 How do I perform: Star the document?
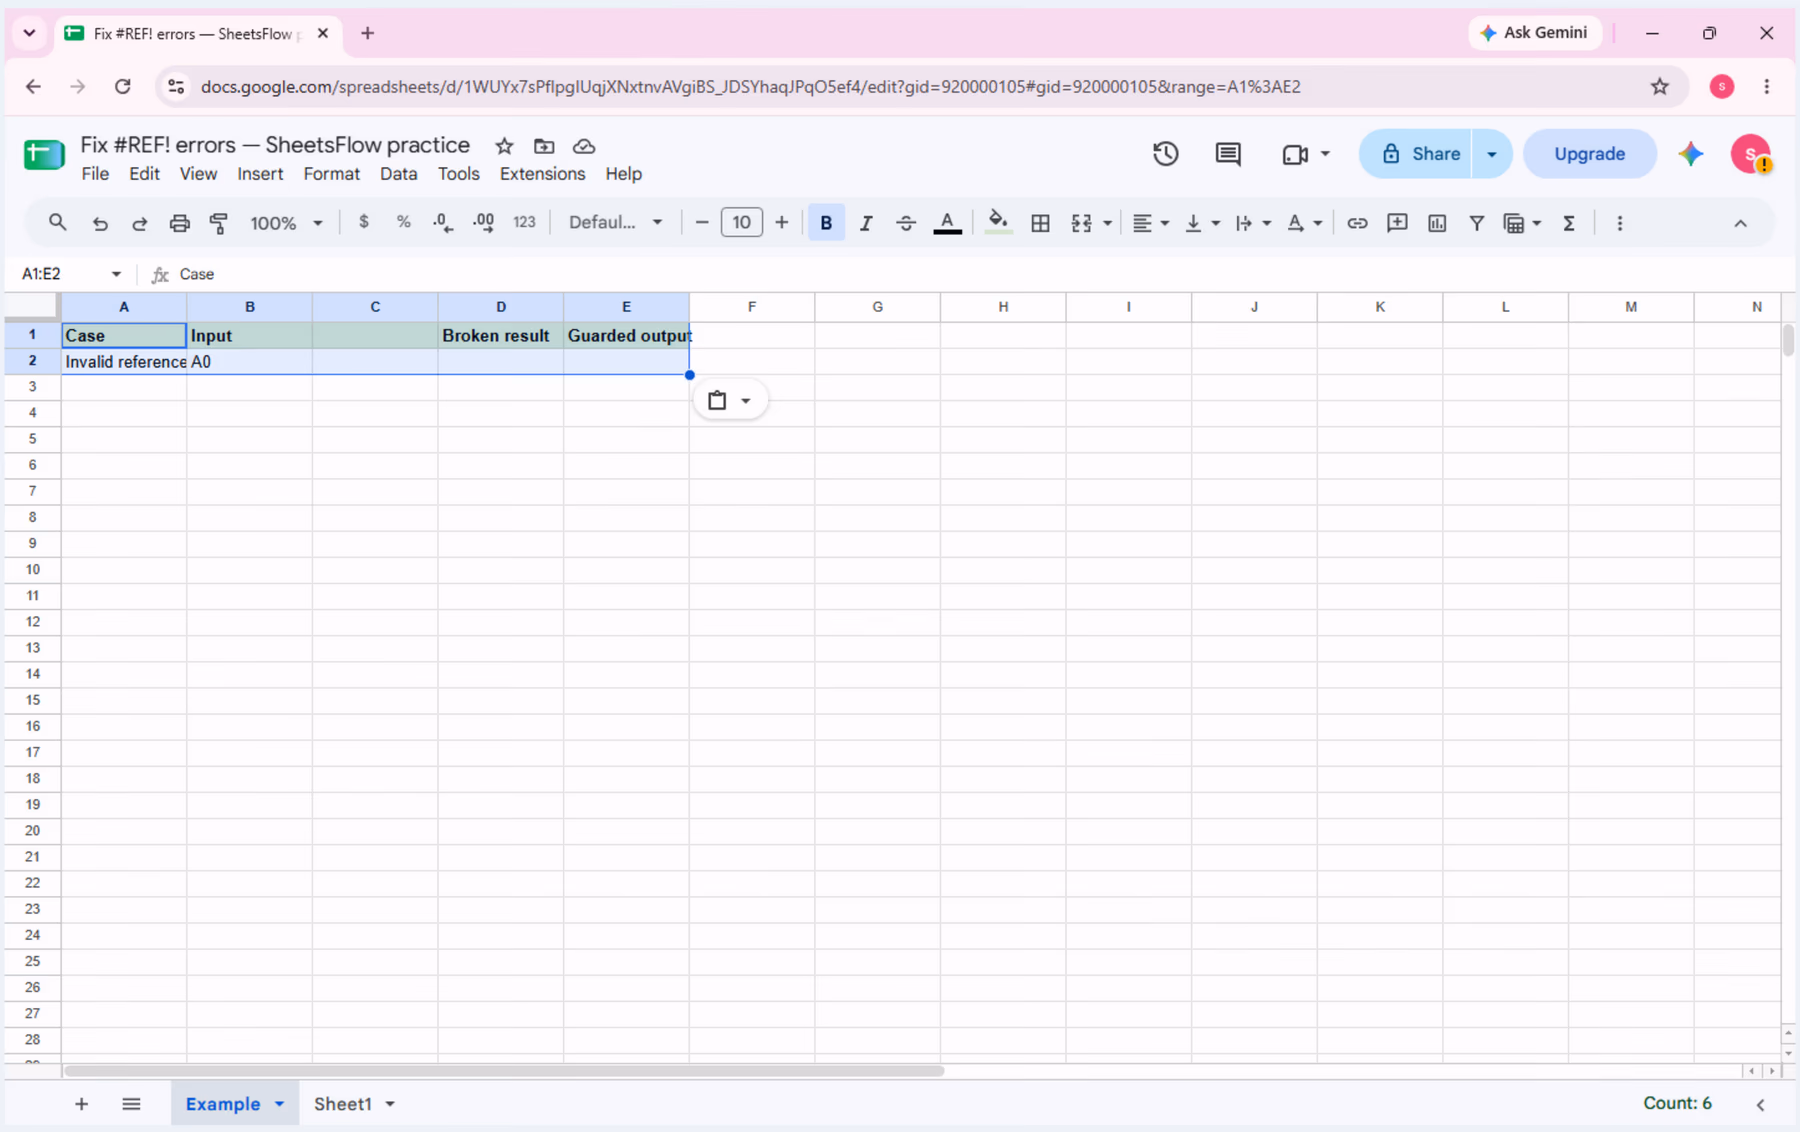click(504, 146)
